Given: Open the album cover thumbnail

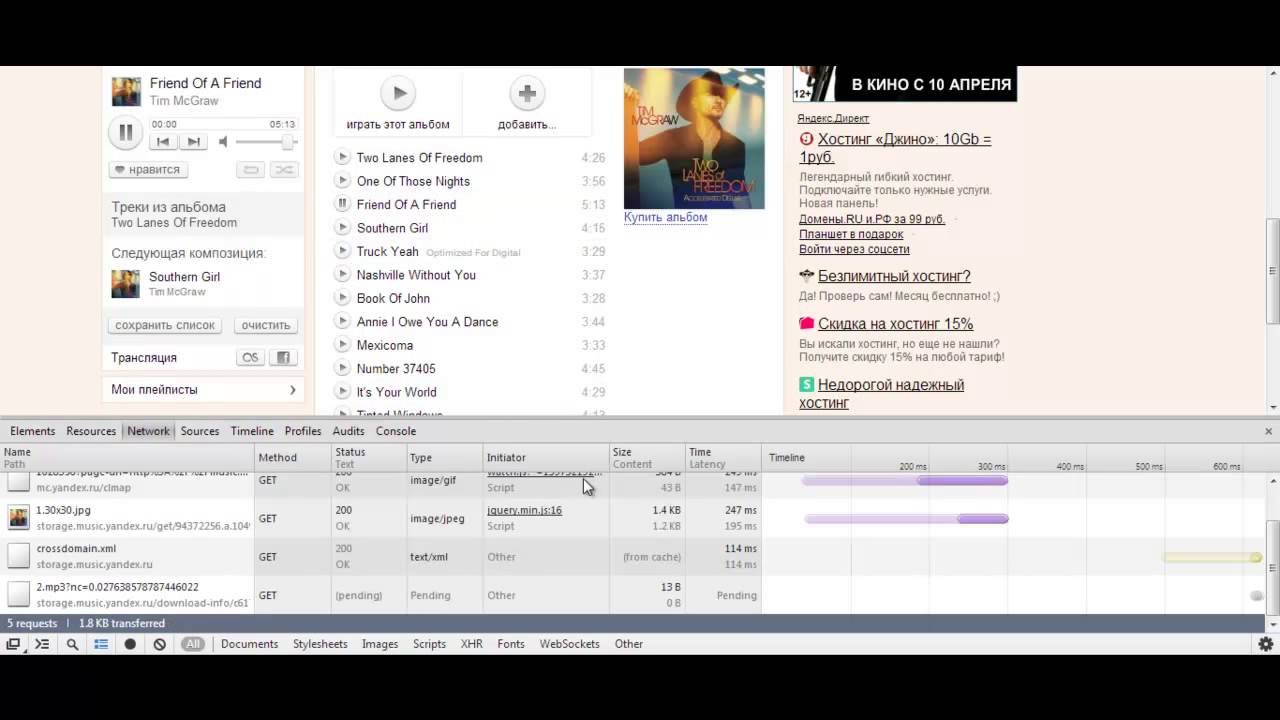Looking at the screenshot, I should tap(694, 138).
